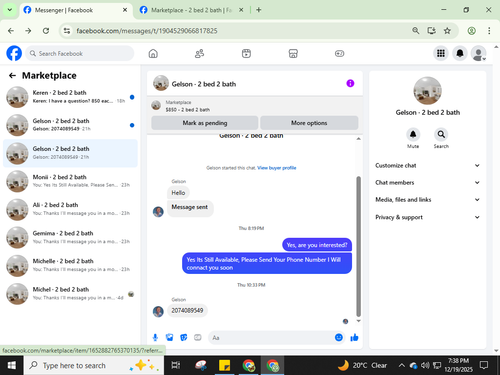Open the emoji picker in message box
This screenshot has width=500, height=375.
(x=339, y=337)
